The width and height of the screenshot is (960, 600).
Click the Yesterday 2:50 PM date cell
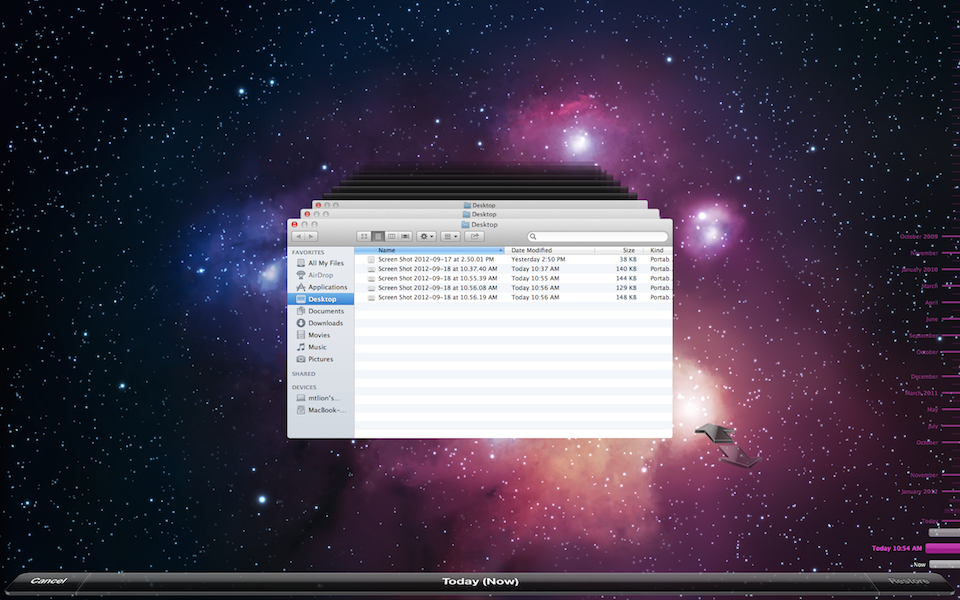tap(538, 260)
